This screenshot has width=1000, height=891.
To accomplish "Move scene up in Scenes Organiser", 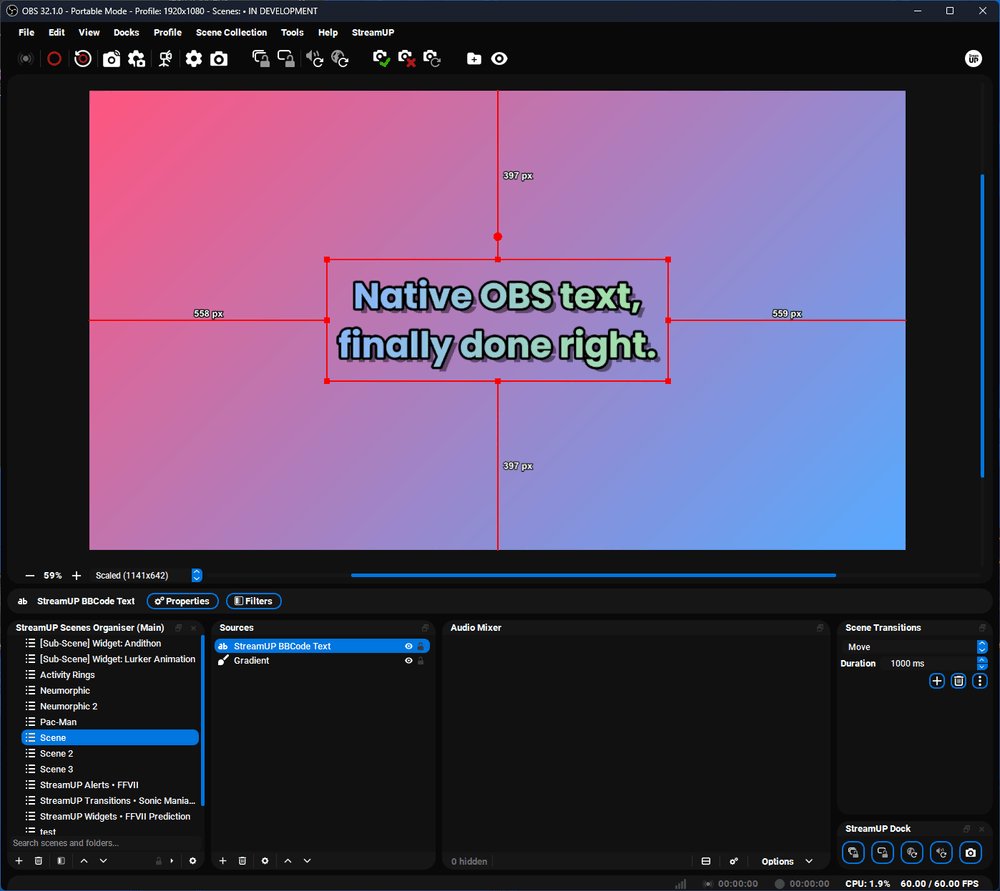I will [x=84, y=860].
